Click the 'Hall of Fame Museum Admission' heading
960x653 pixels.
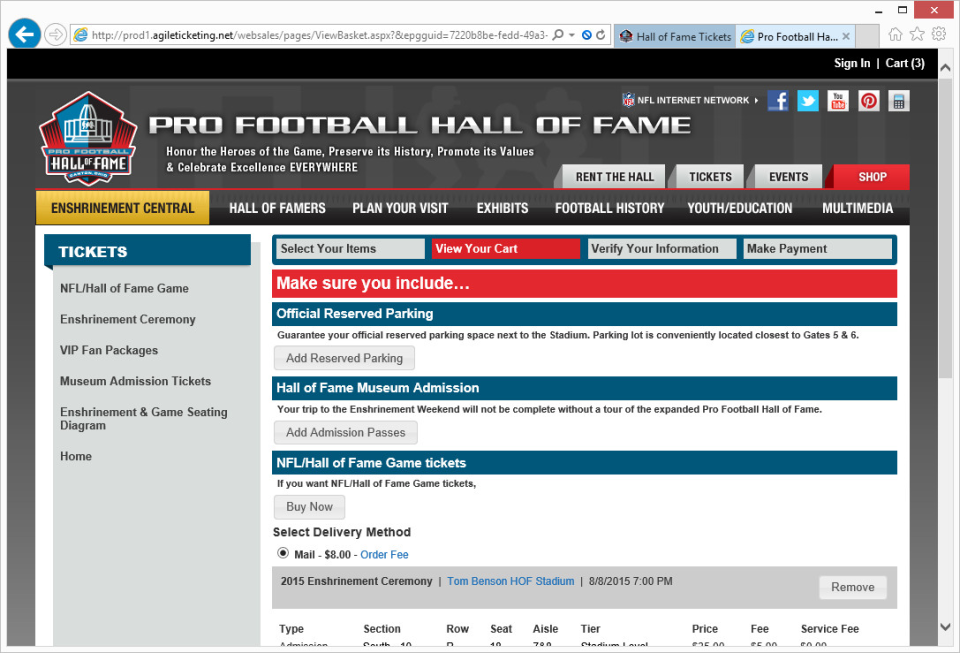(378, 387)
